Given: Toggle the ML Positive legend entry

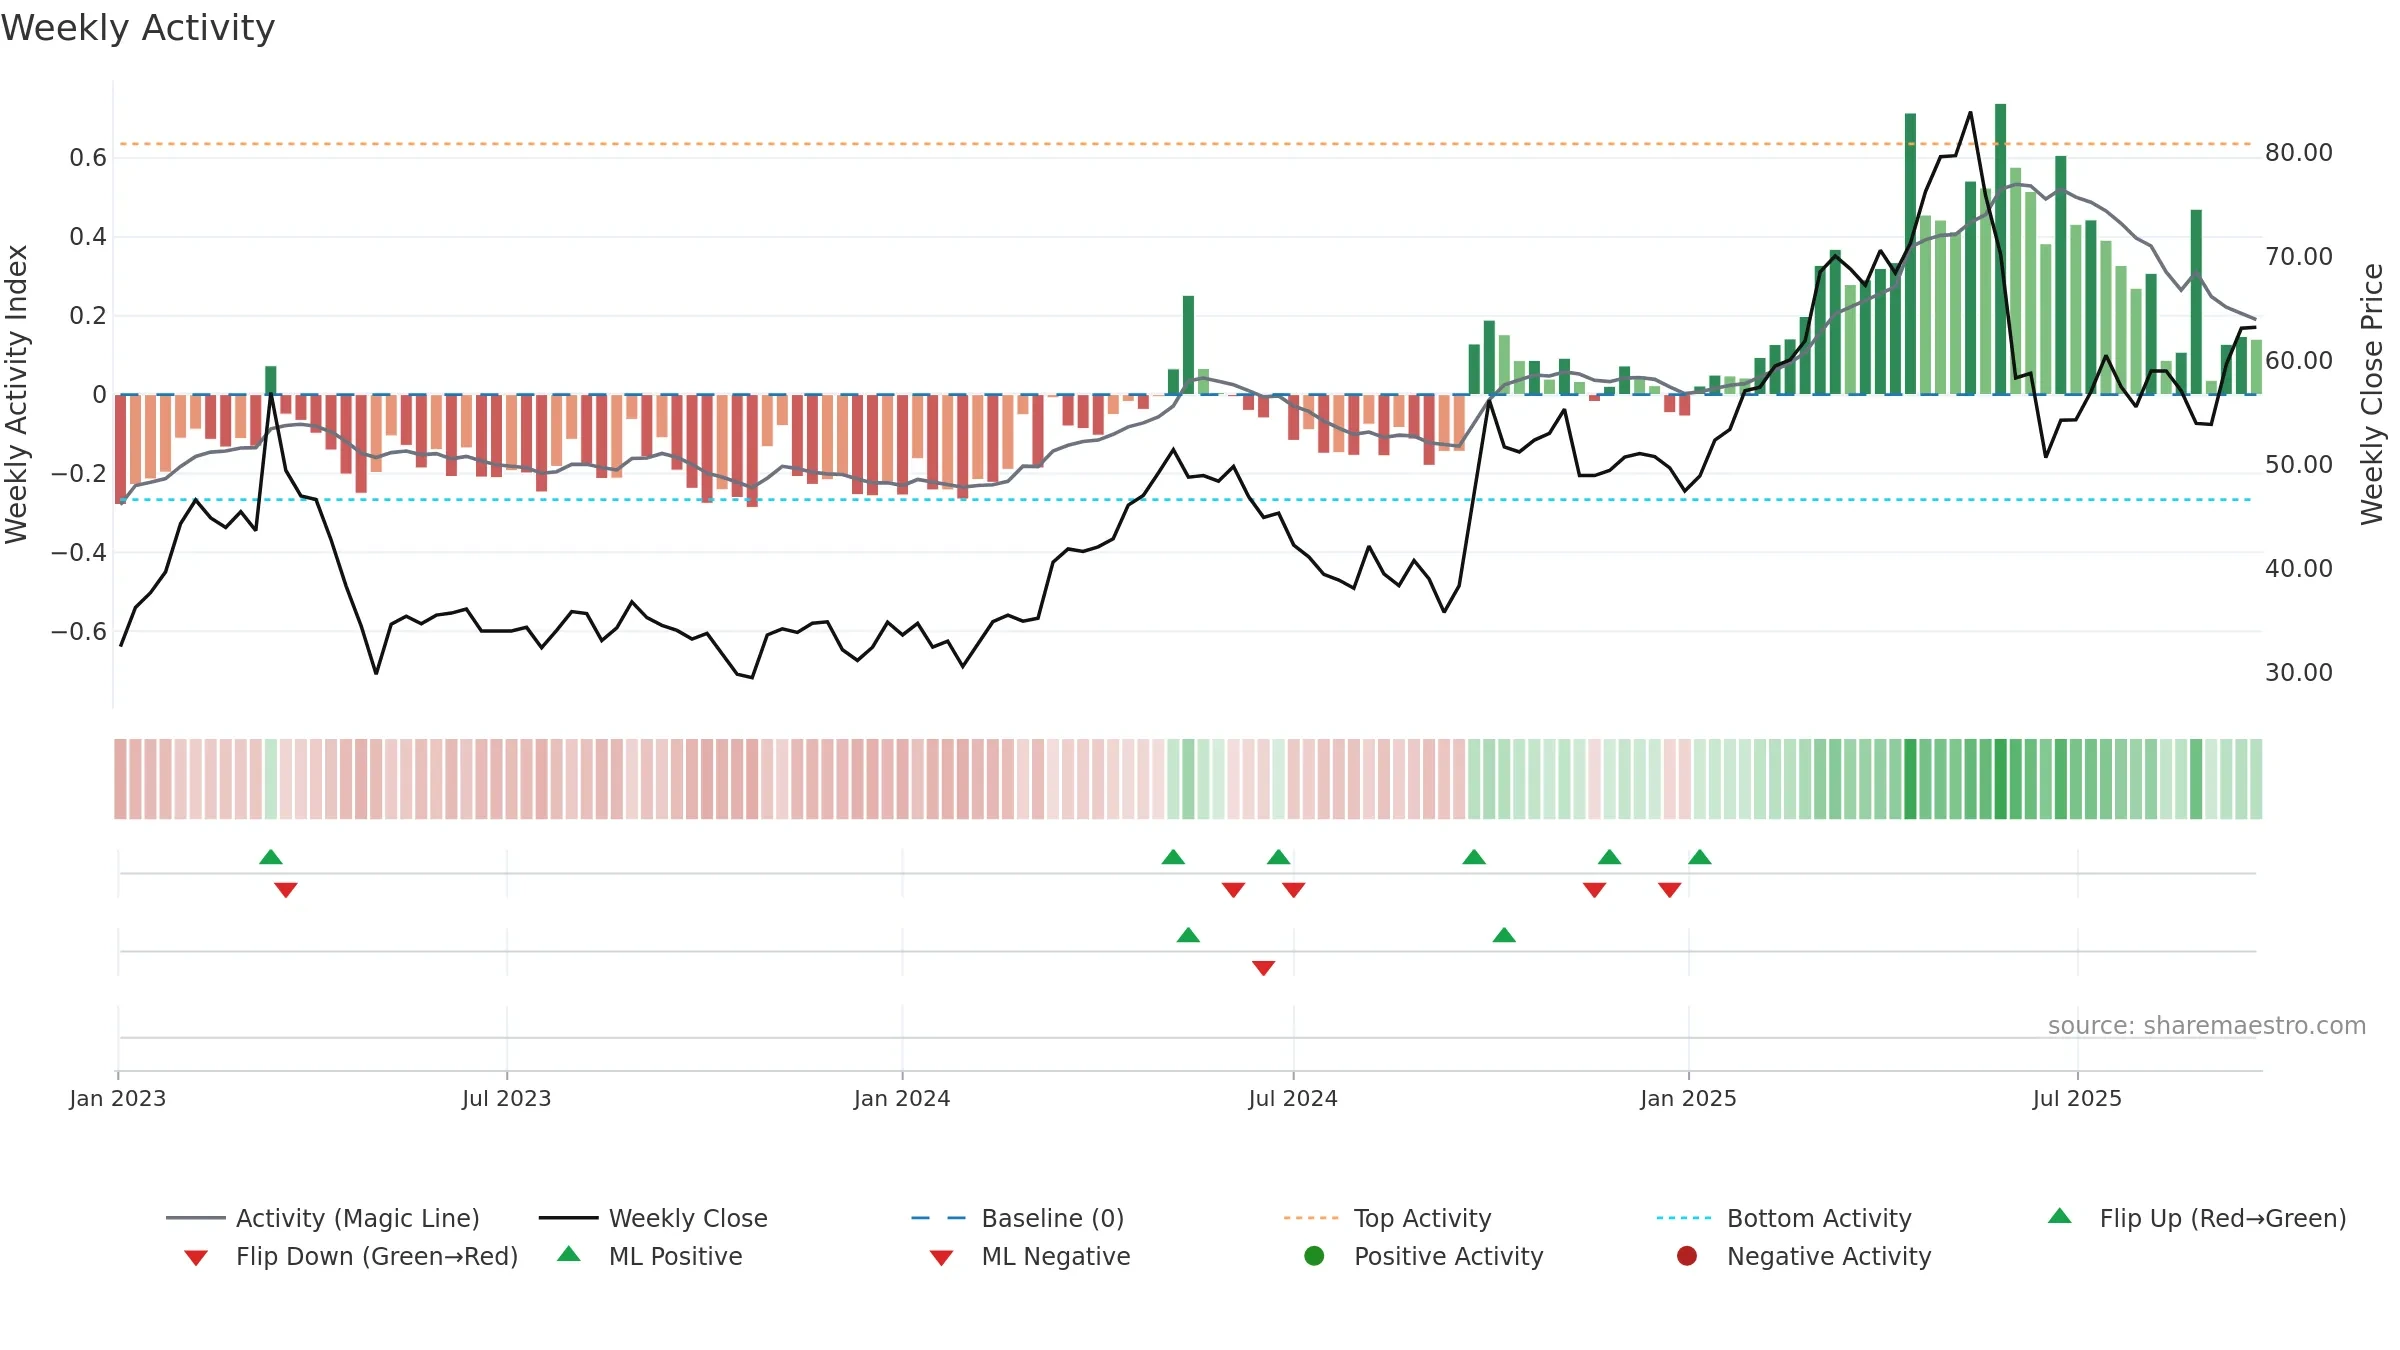Looking at the screenshot, I should coord(650,1256).
